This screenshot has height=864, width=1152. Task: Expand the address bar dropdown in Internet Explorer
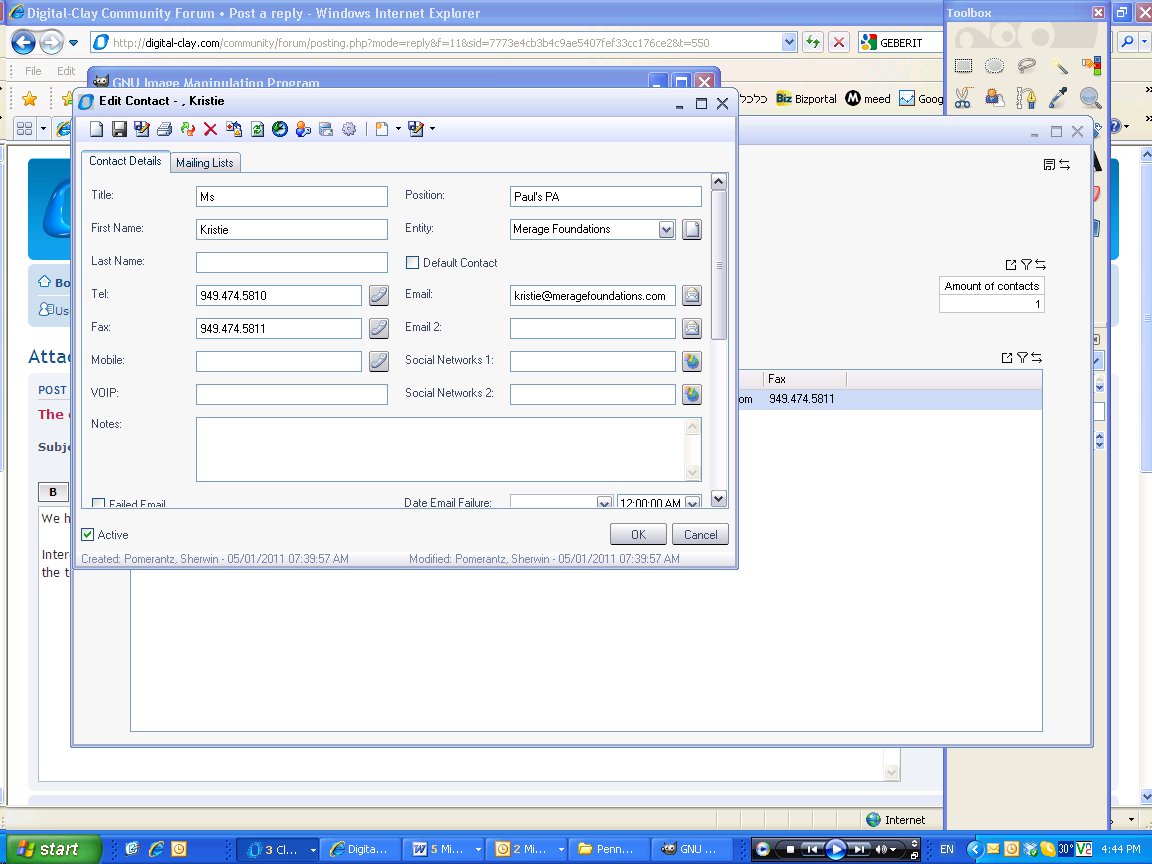tap(788, 43)
